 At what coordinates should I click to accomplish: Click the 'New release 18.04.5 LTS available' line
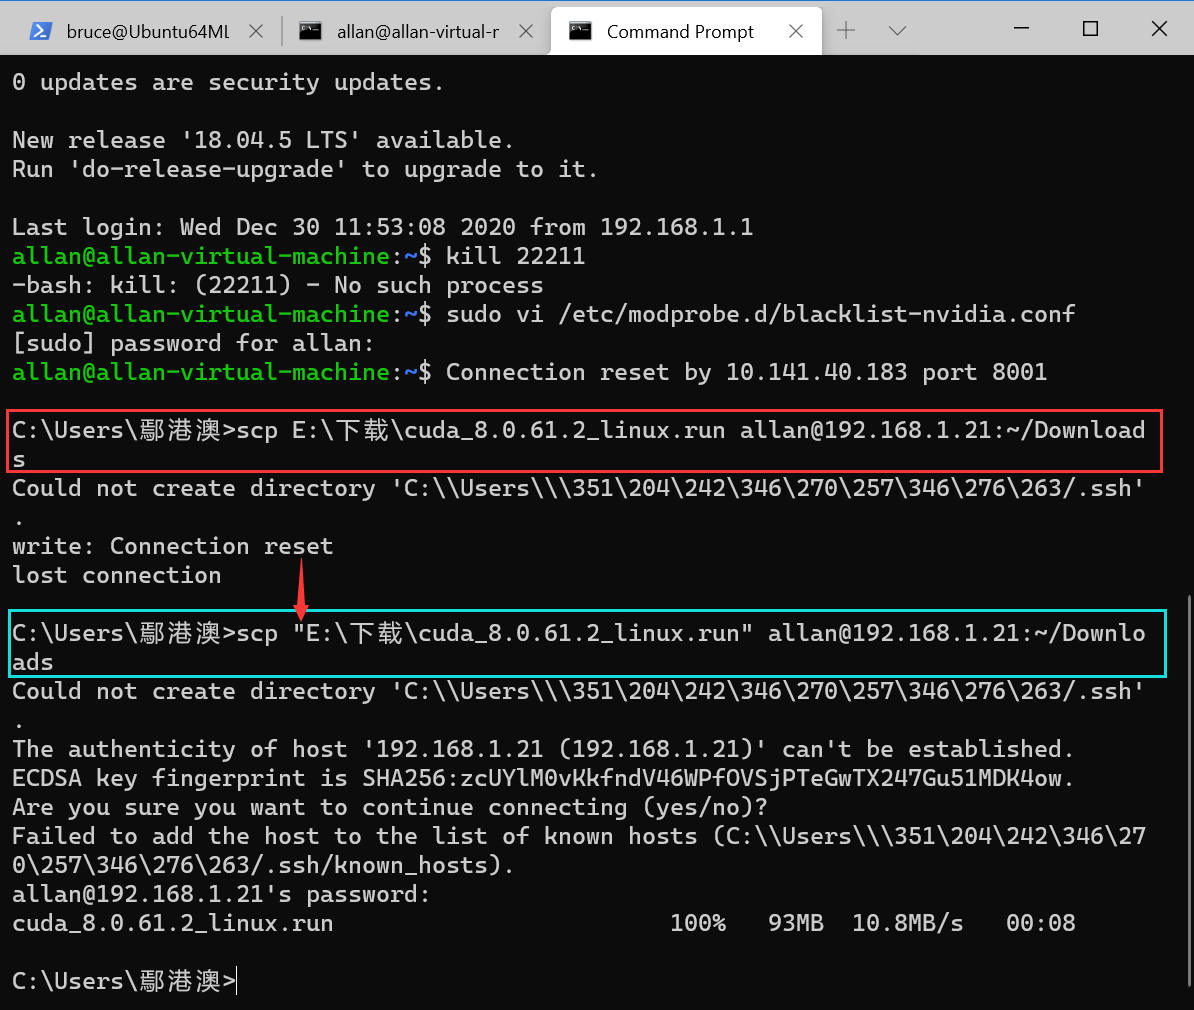click(x=263, y=140)
